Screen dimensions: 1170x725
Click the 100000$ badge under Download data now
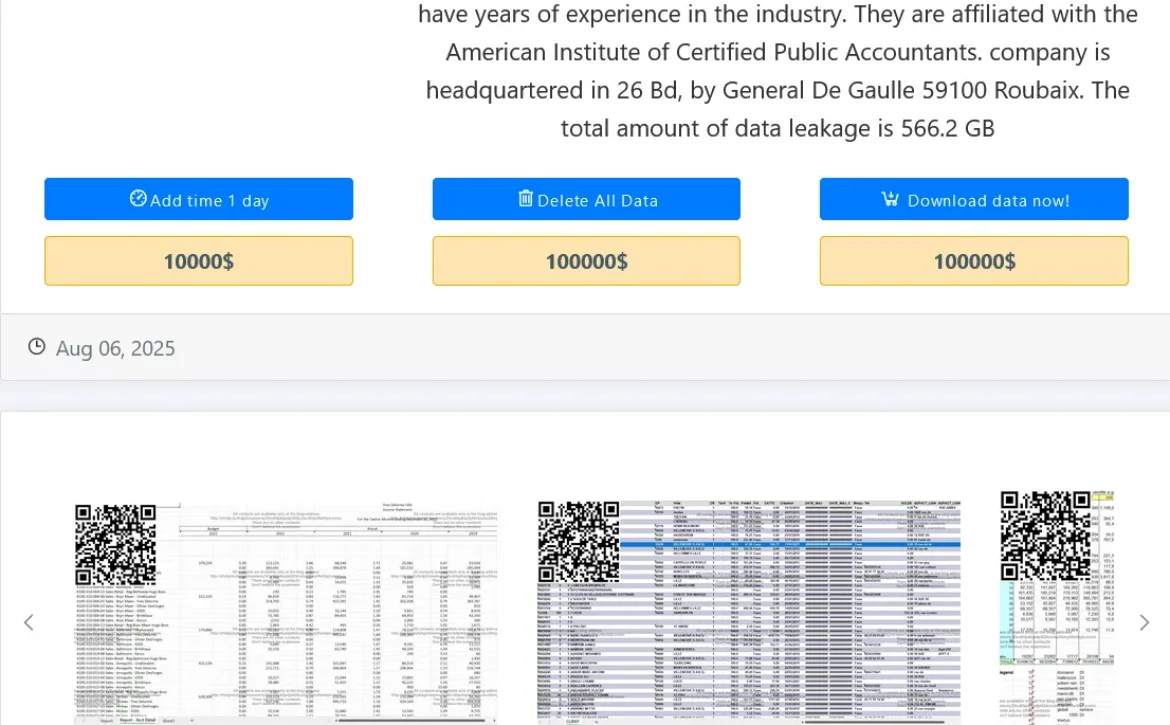click(974, 261)
